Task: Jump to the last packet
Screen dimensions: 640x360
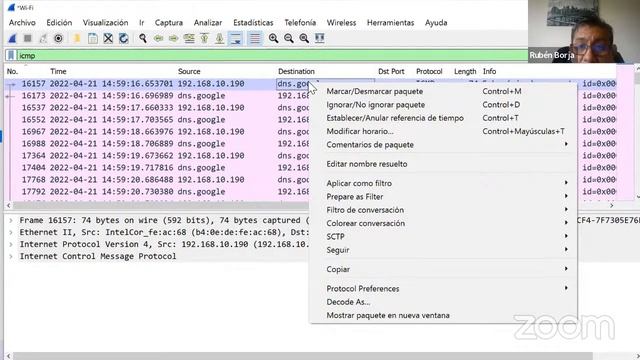Action: pos(220,38)
